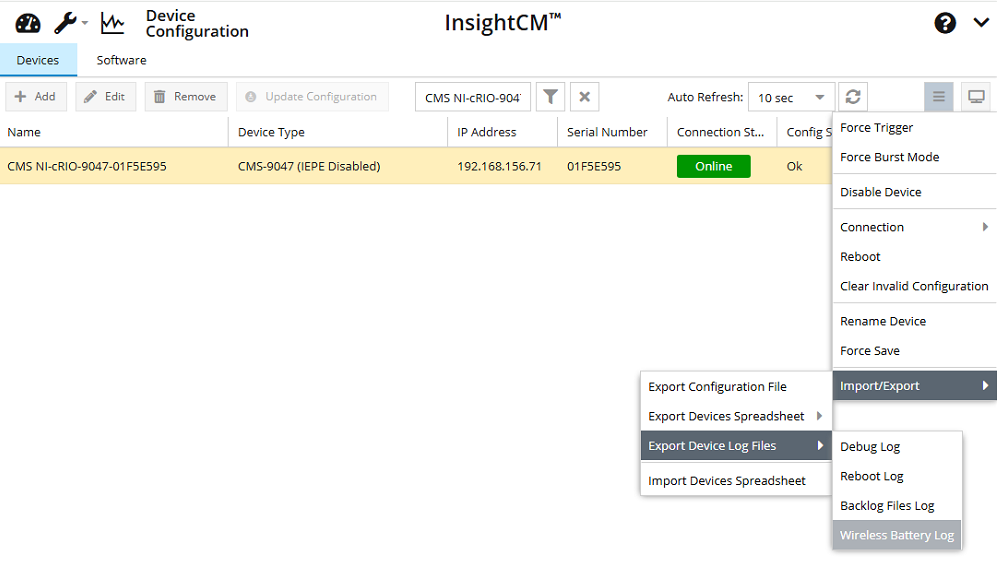Screen dimensions: 997x573
Task: Sort by the Connection Status column header
Action: (x=720, y=132)
